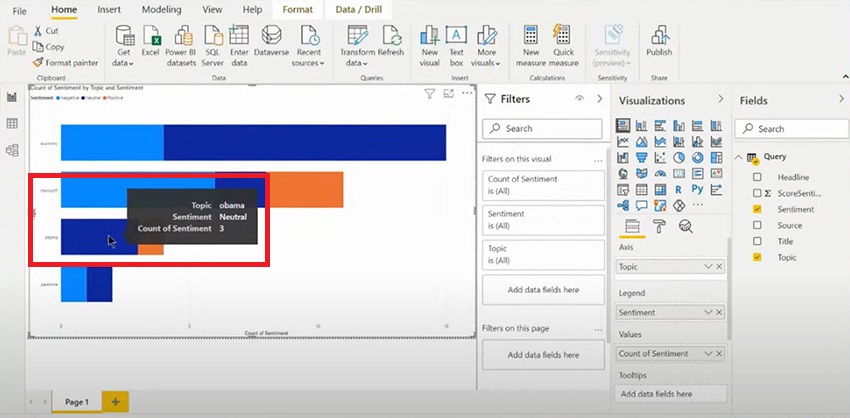Open the Data / Drill tab
This screenshot has width=850, height=418.
pos(359,10)
